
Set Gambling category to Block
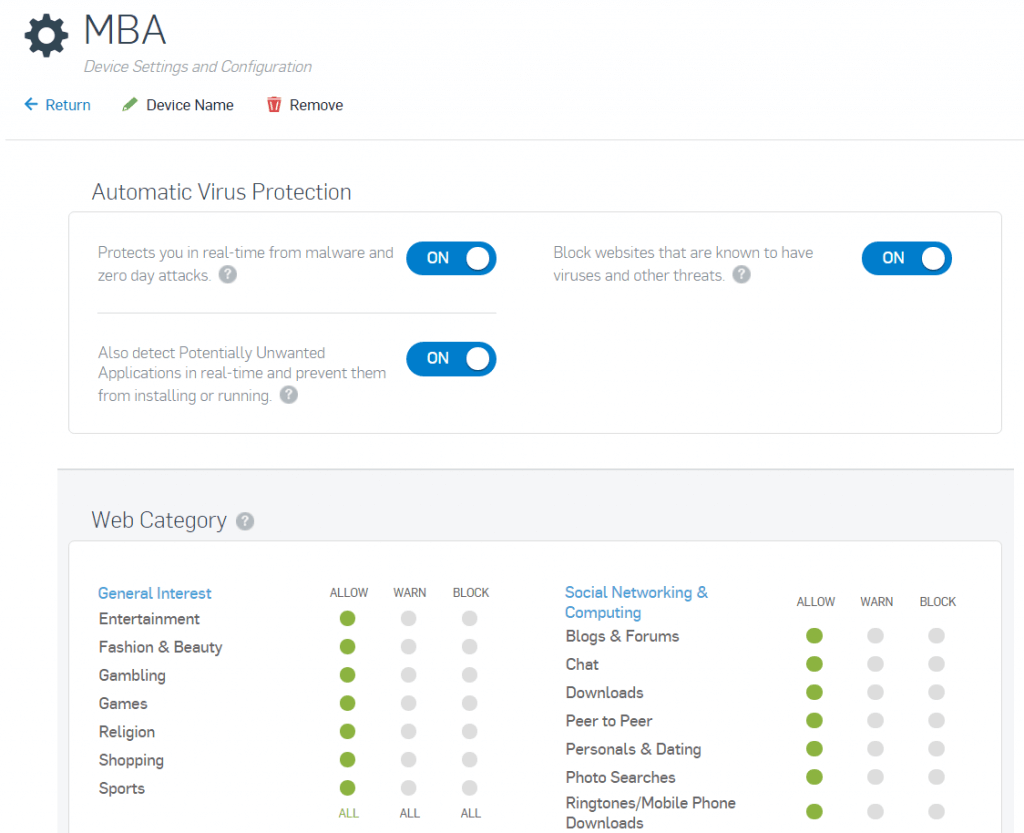[x=470, y=675]
